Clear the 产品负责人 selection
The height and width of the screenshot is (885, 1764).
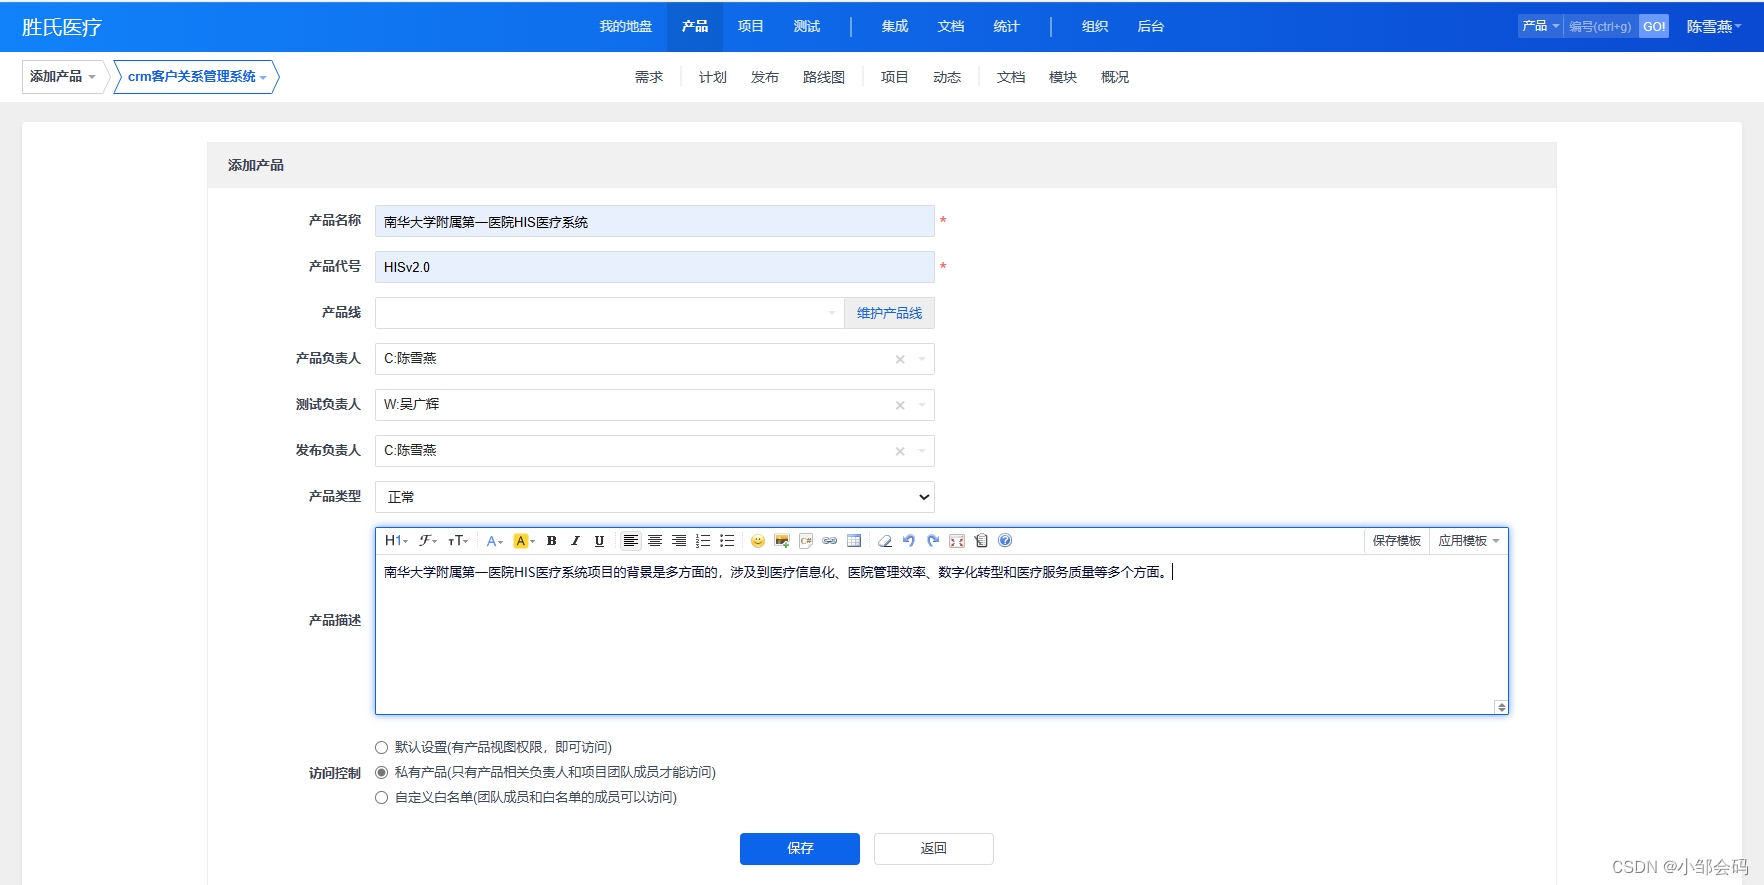(x=900, y=359)
